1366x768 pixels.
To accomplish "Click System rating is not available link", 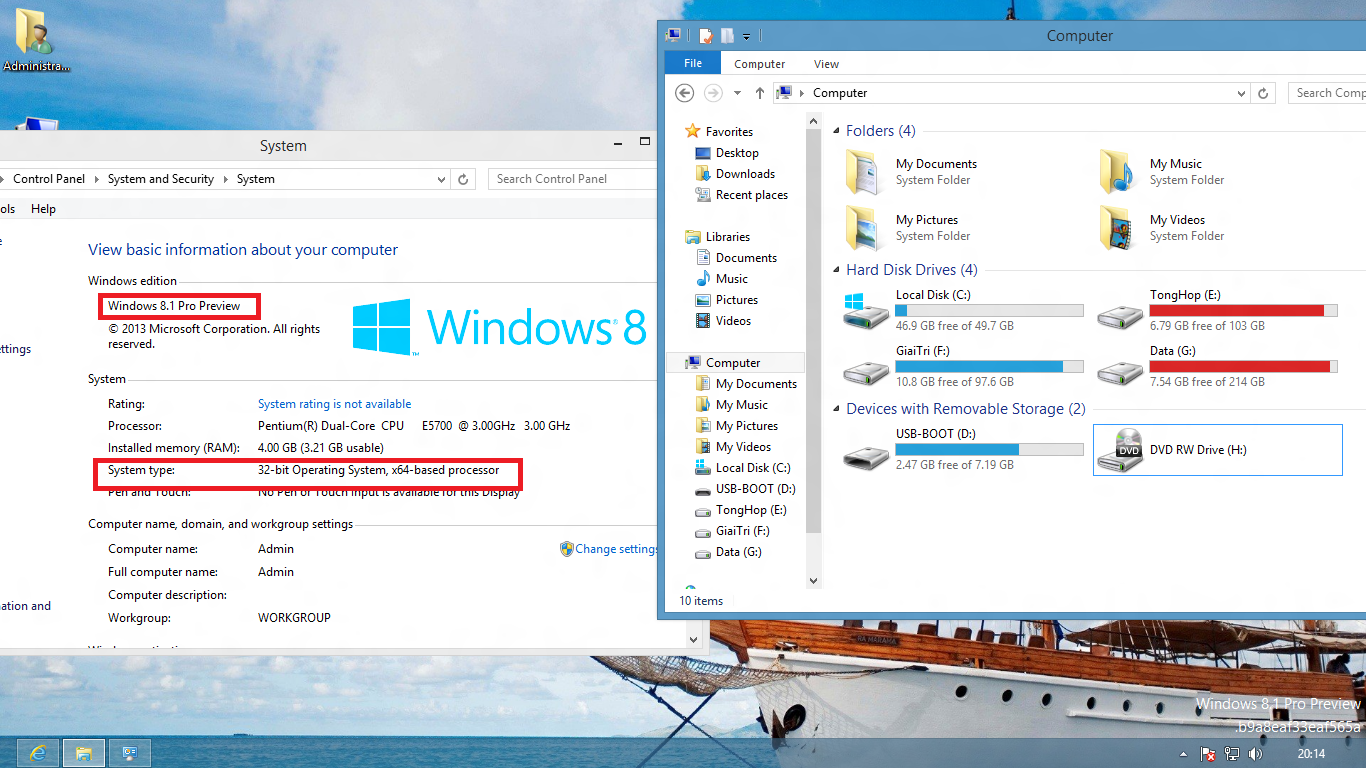I will [x=334, y=404].
